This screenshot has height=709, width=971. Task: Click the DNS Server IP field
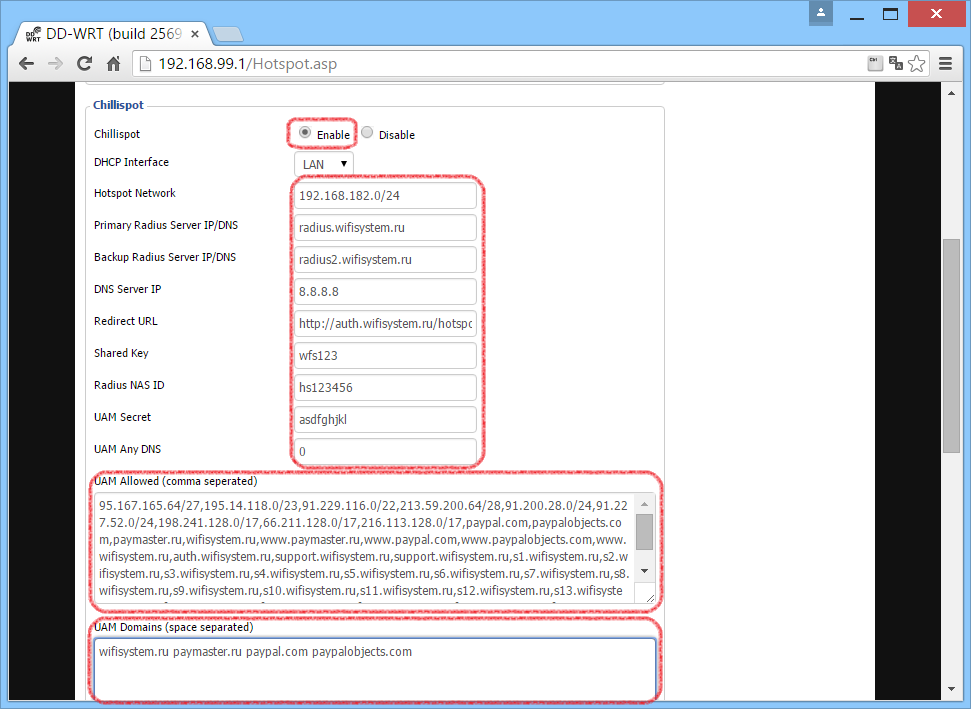point(385,292)
